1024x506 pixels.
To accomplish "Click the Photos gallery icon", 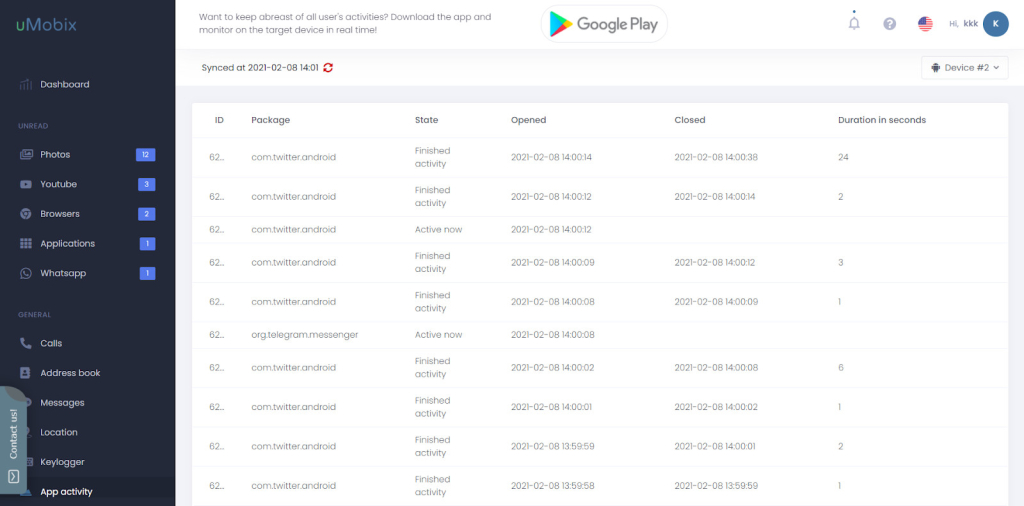I will [x=26, y=155].
